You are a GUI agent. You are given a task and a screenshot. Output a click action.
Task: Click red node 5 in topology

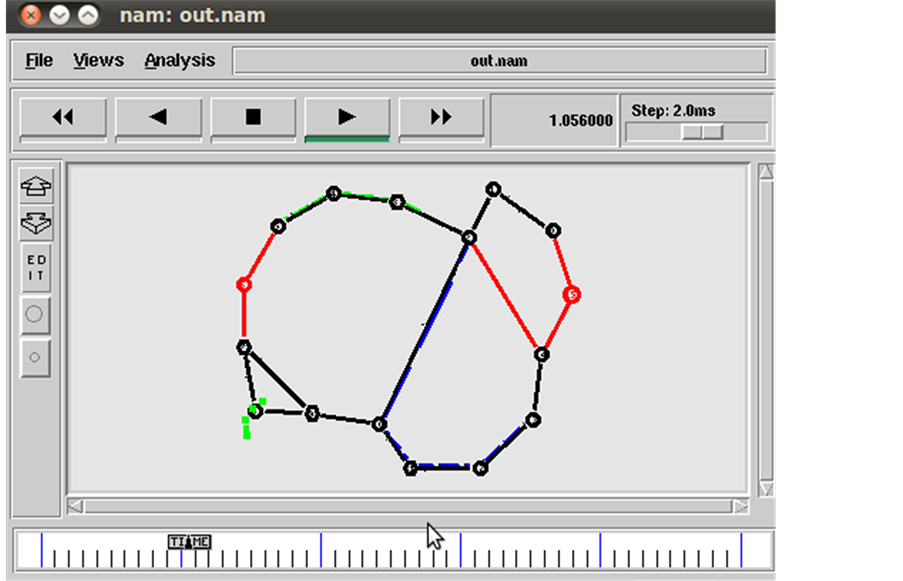click(x=570, y=295)
